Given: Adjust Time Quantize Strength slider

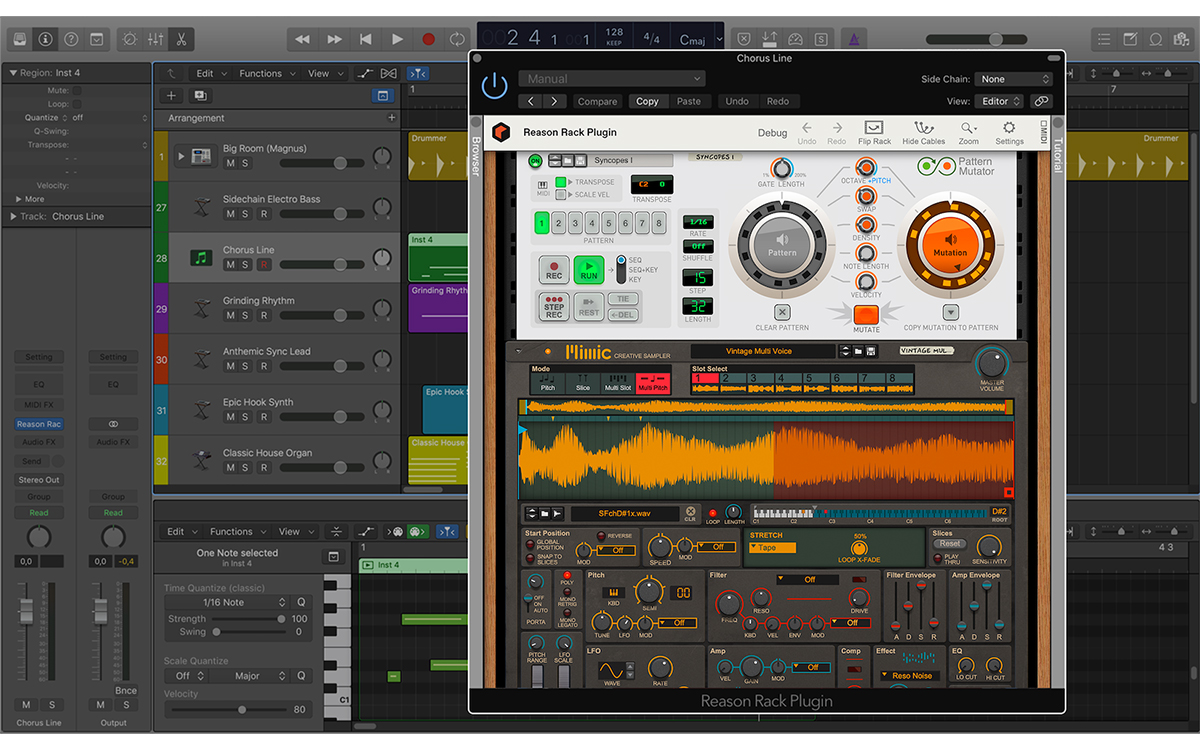Looking at the screenshot, I should 247,619.
